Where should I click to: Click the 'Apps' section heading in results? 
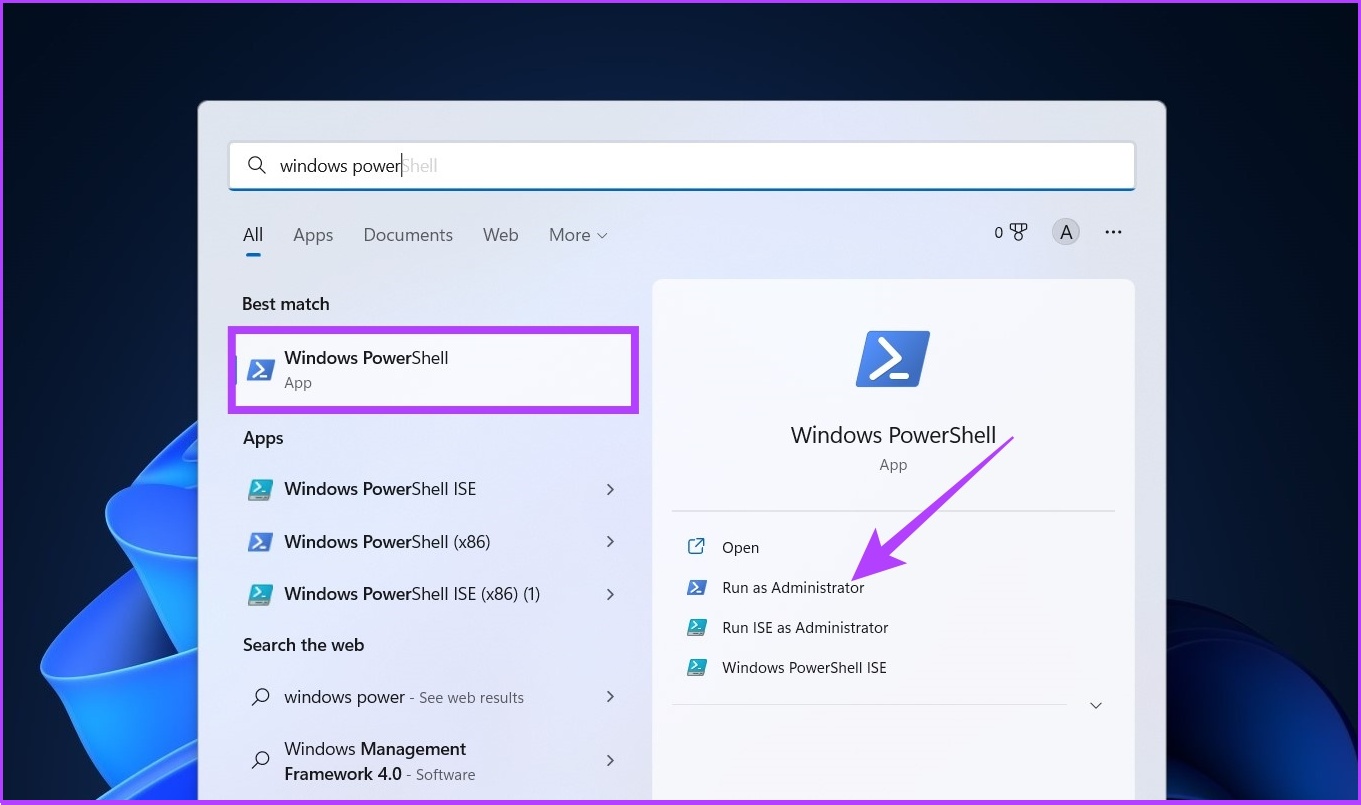(x=263, y=438)
